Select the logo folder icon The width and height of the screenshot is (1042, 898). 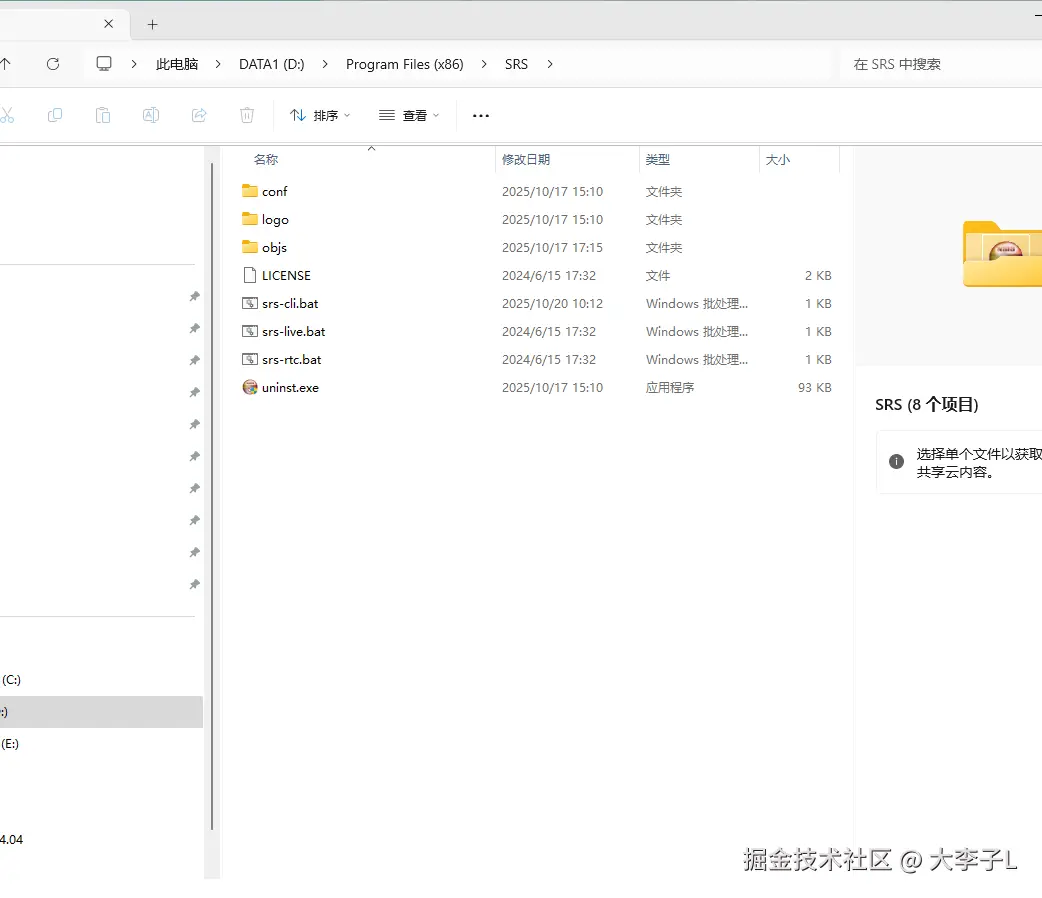coord(250,219)
